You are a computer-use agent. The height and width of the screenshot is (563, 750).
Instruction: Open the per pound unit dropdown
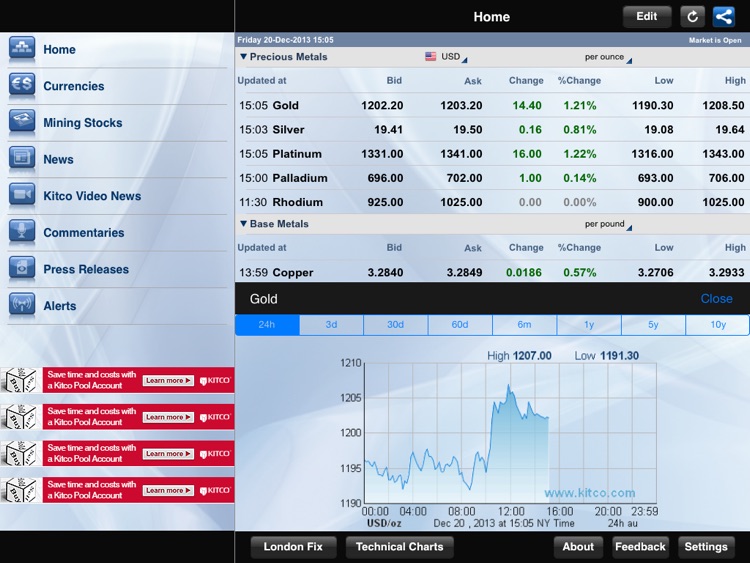(607, 224)
